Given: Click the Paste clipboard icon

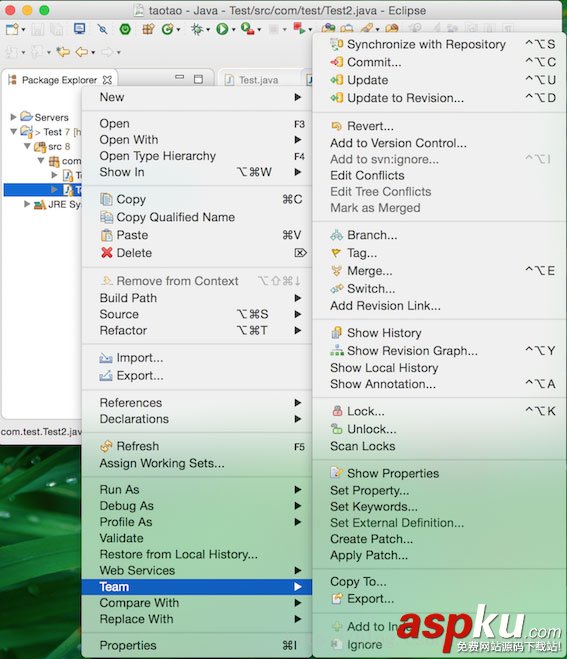Looking at the screenshot, I should tap(106, 235).
